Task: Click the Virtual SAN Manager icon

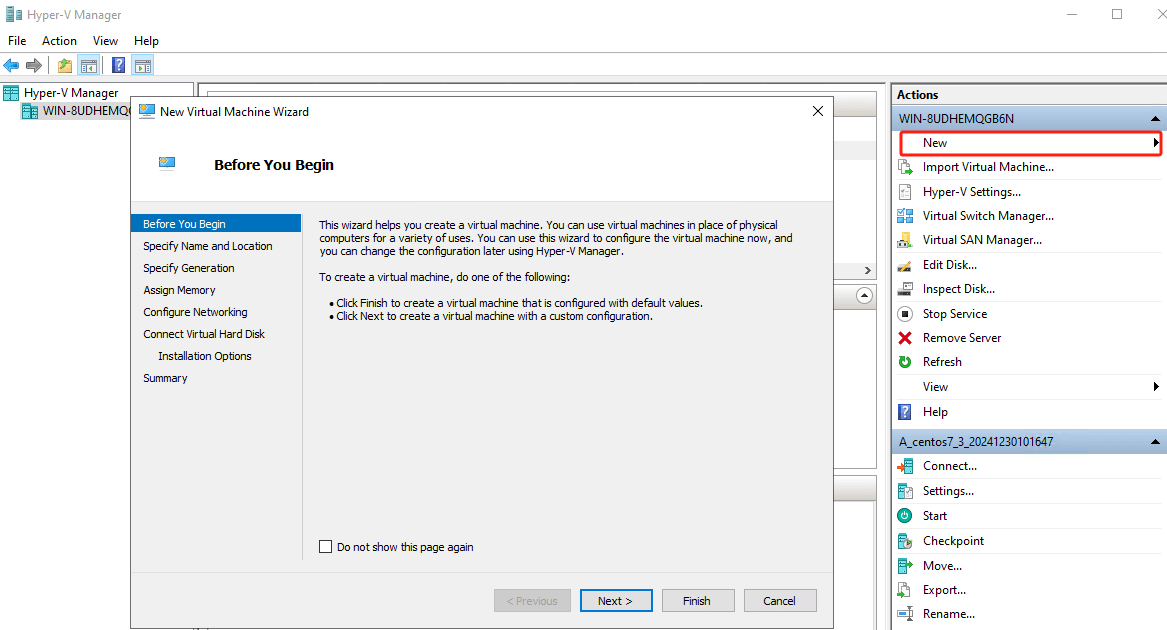Action: (x=905, y=240)
